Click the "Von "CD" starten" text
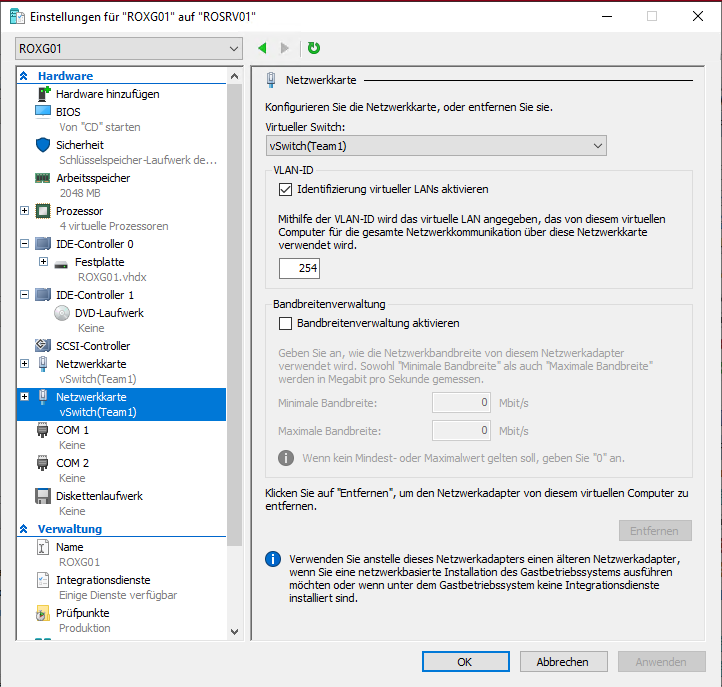This screenshot has width=722, height=687. click(100, 127)
